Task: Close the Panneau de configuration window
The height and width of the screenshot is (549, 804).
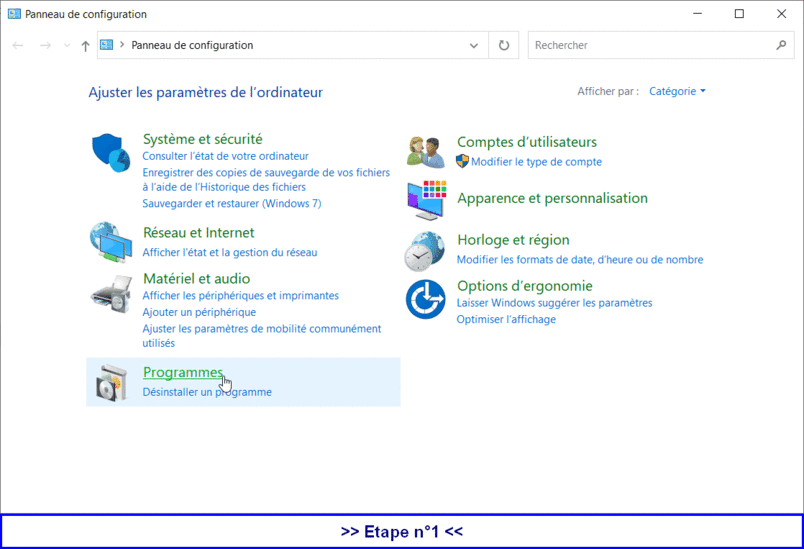Action: click(781, 14)
